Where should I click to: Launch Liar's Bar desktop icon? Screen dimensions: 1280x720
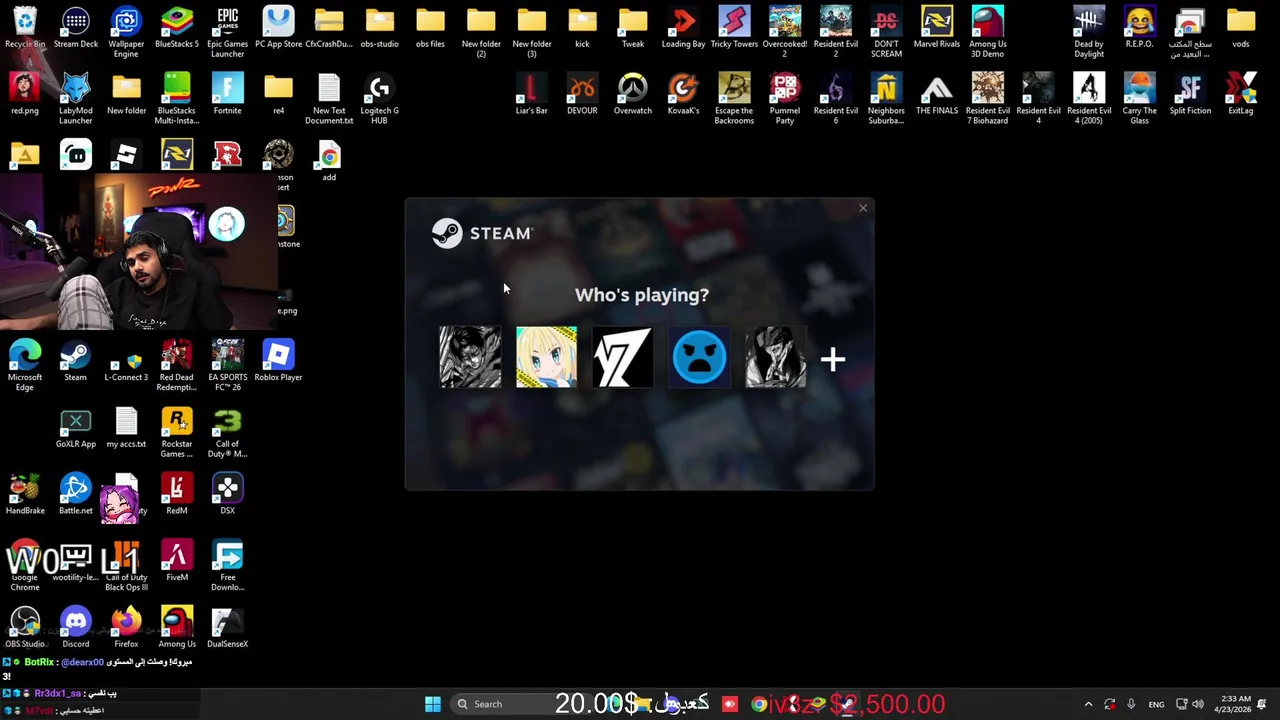coord(531,94)
